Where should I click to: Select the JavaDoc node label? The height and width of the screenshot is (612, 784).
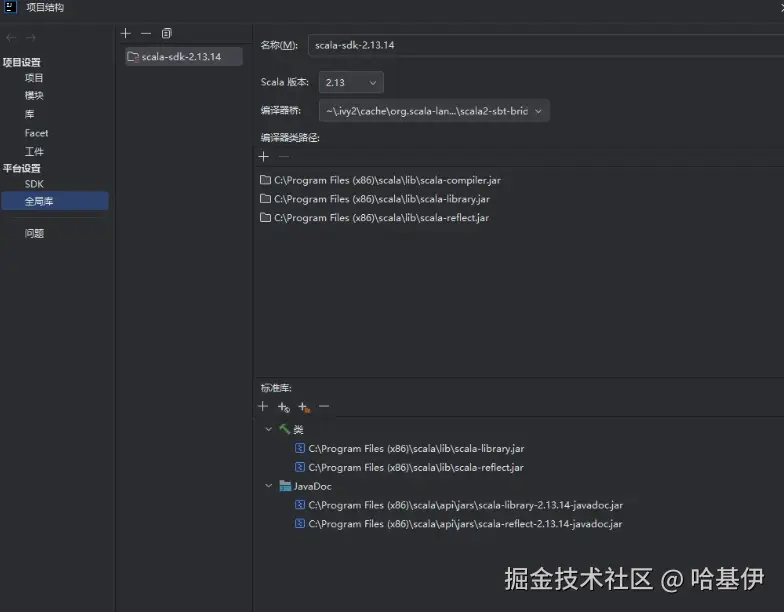click(x=312, y=486)
